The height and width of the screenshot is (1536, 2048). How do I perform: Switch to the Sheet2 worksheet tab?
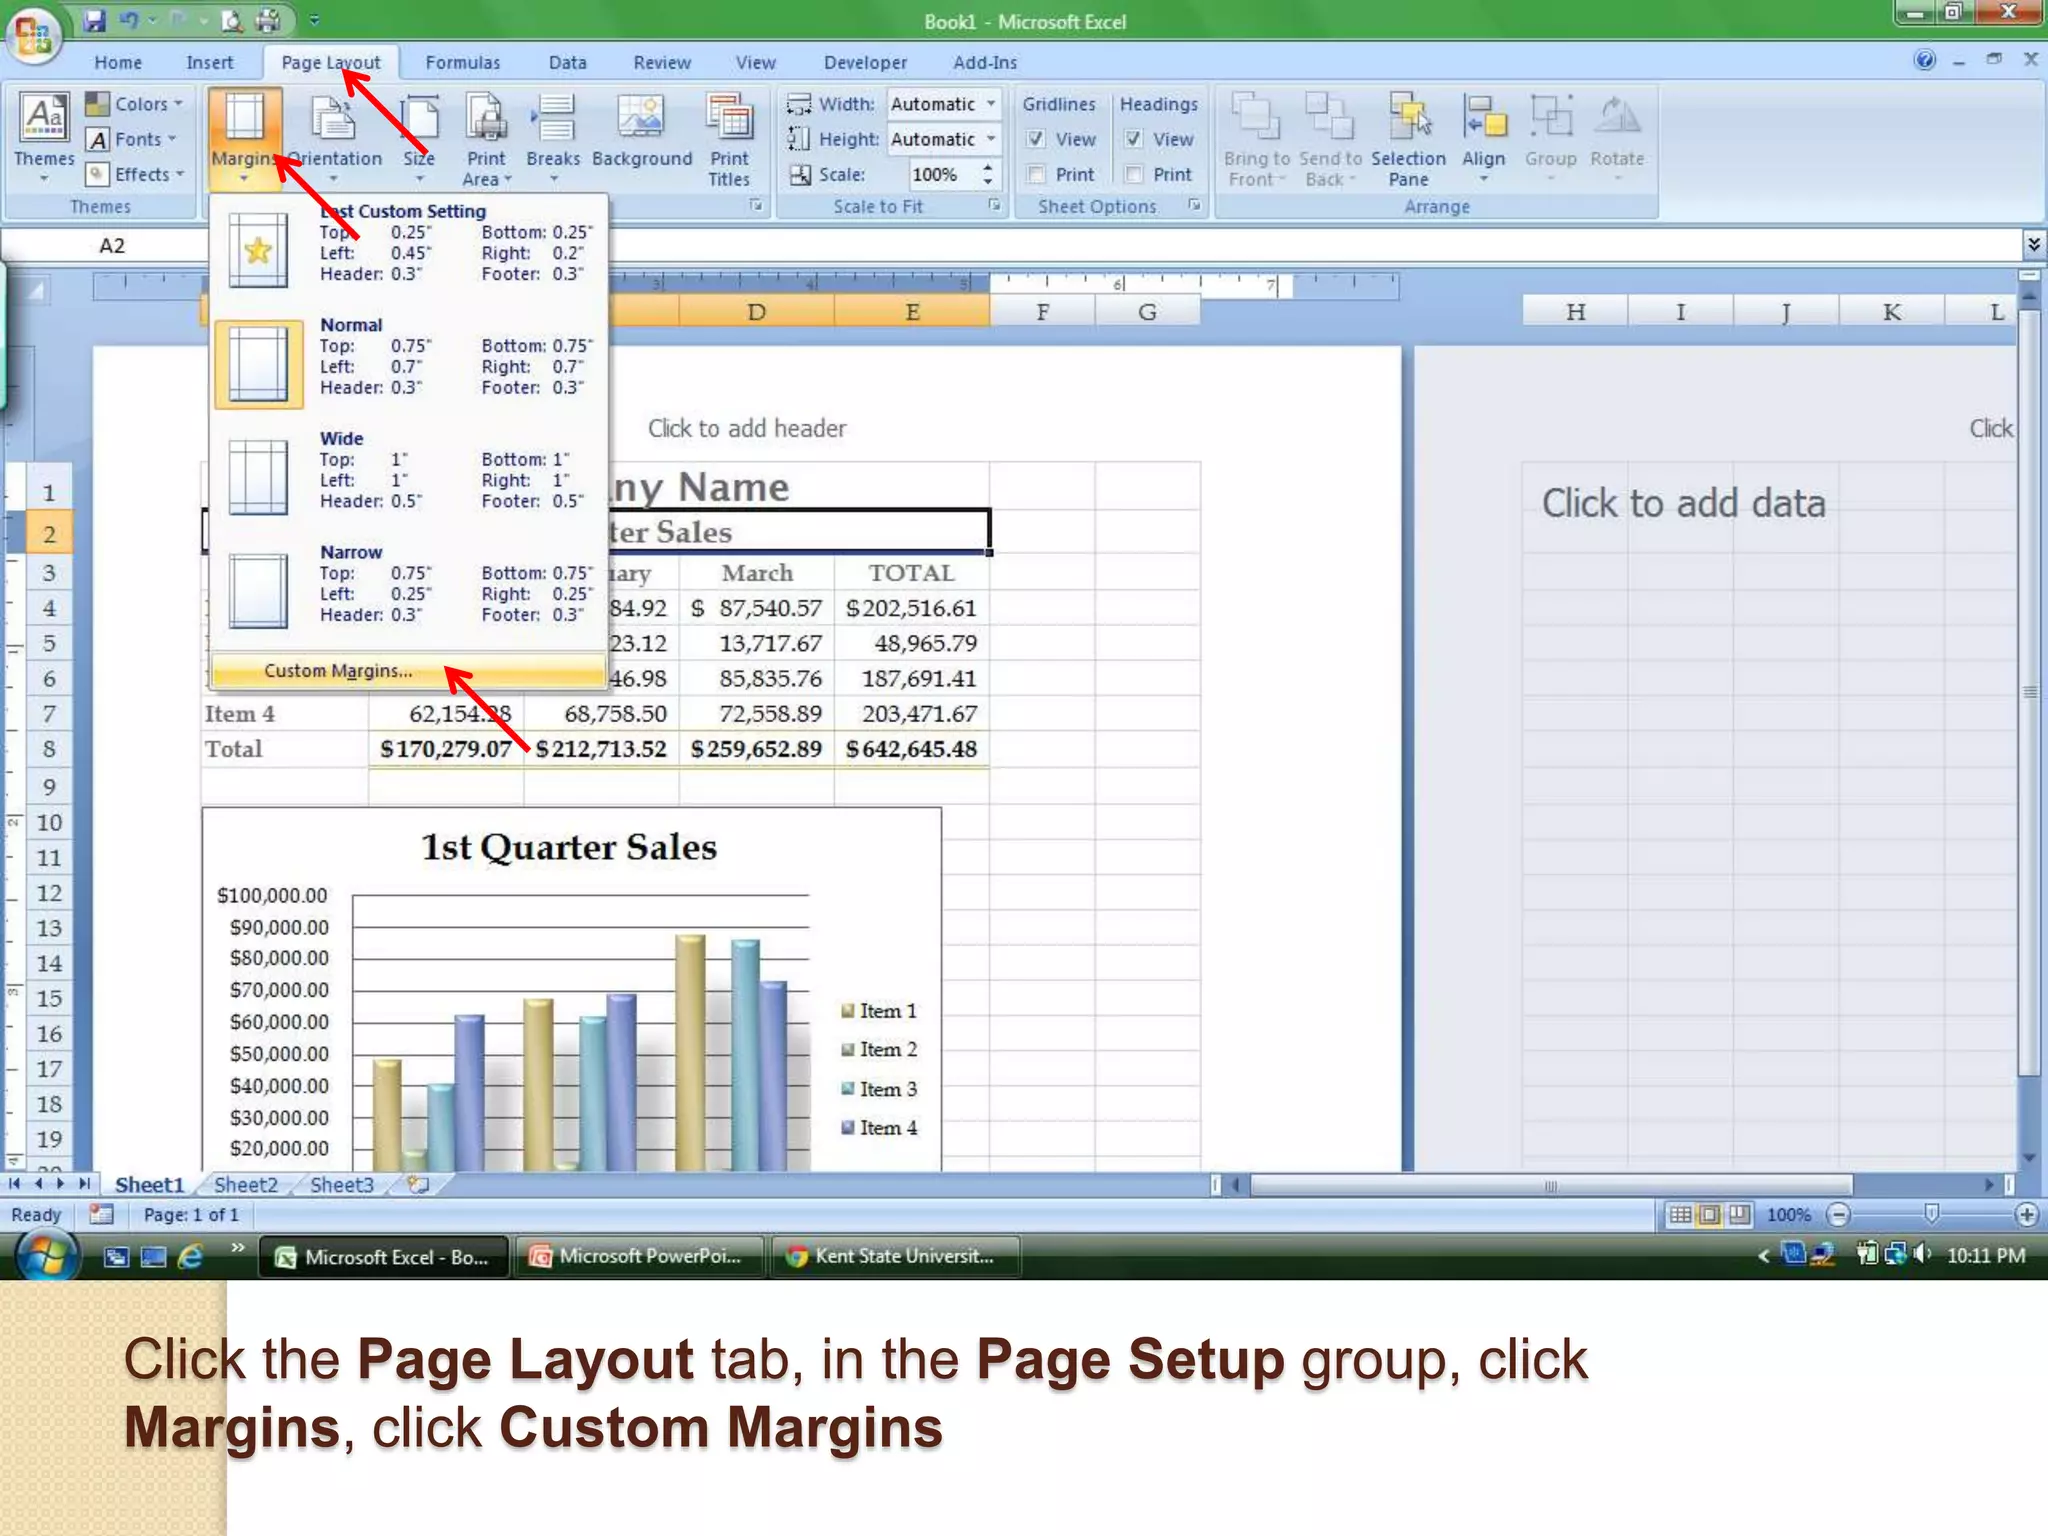click(246, 1184)
